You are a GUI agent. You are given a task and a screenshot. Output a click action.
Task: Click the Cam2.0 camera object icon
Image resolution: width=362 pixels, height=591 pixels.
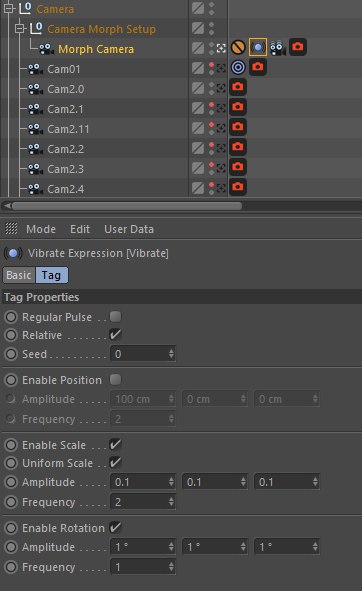[35, 89]
